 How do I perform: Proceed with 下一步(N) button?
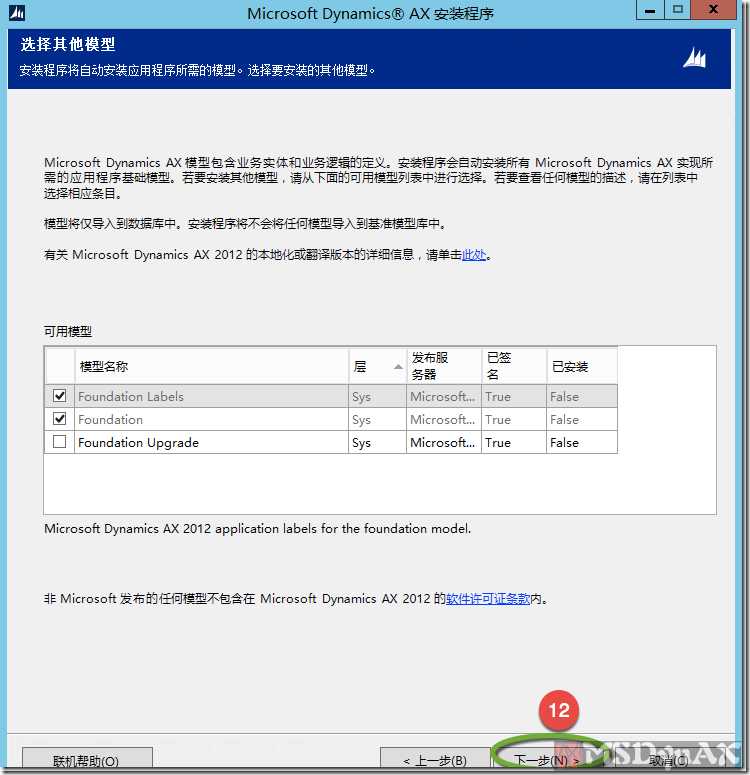click(546, 760)
